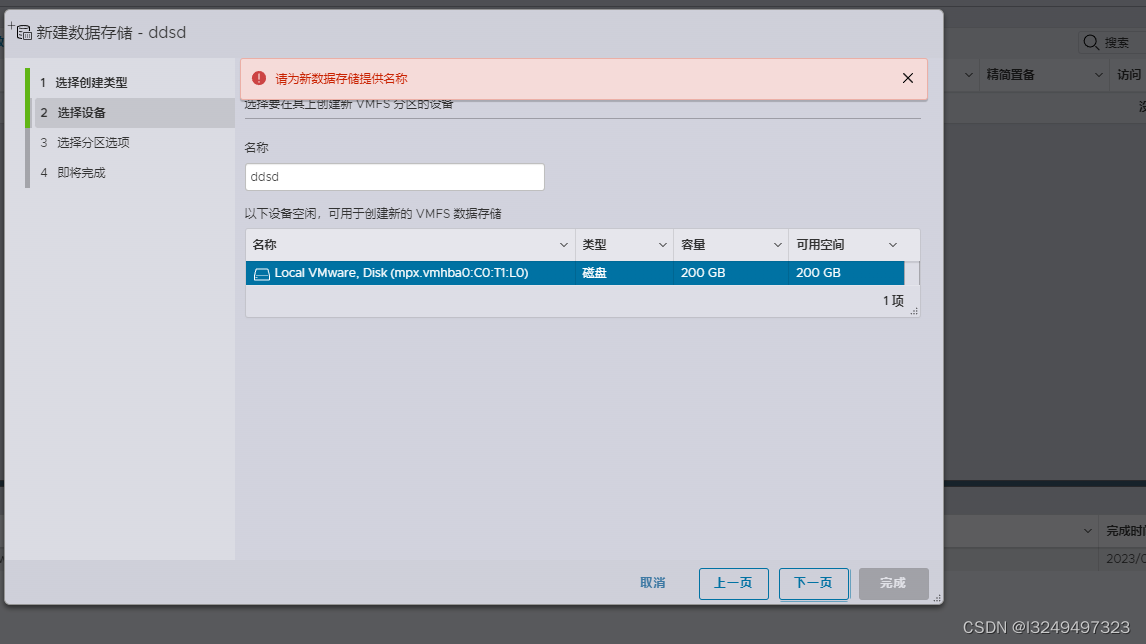Image resolution: width=1146 pixels, height=644 pixels.
Task: Click the new datastore title icon
Action: click(x=23, y=32)
